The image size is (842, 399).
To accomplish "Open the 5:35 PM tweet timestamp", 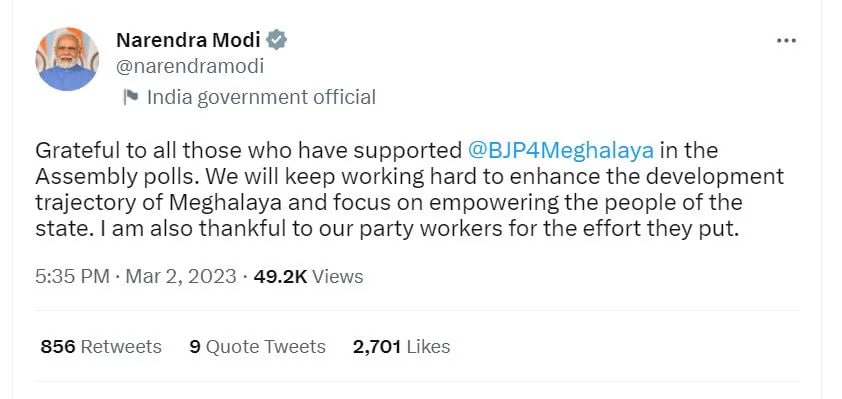I will coord(72,277).
